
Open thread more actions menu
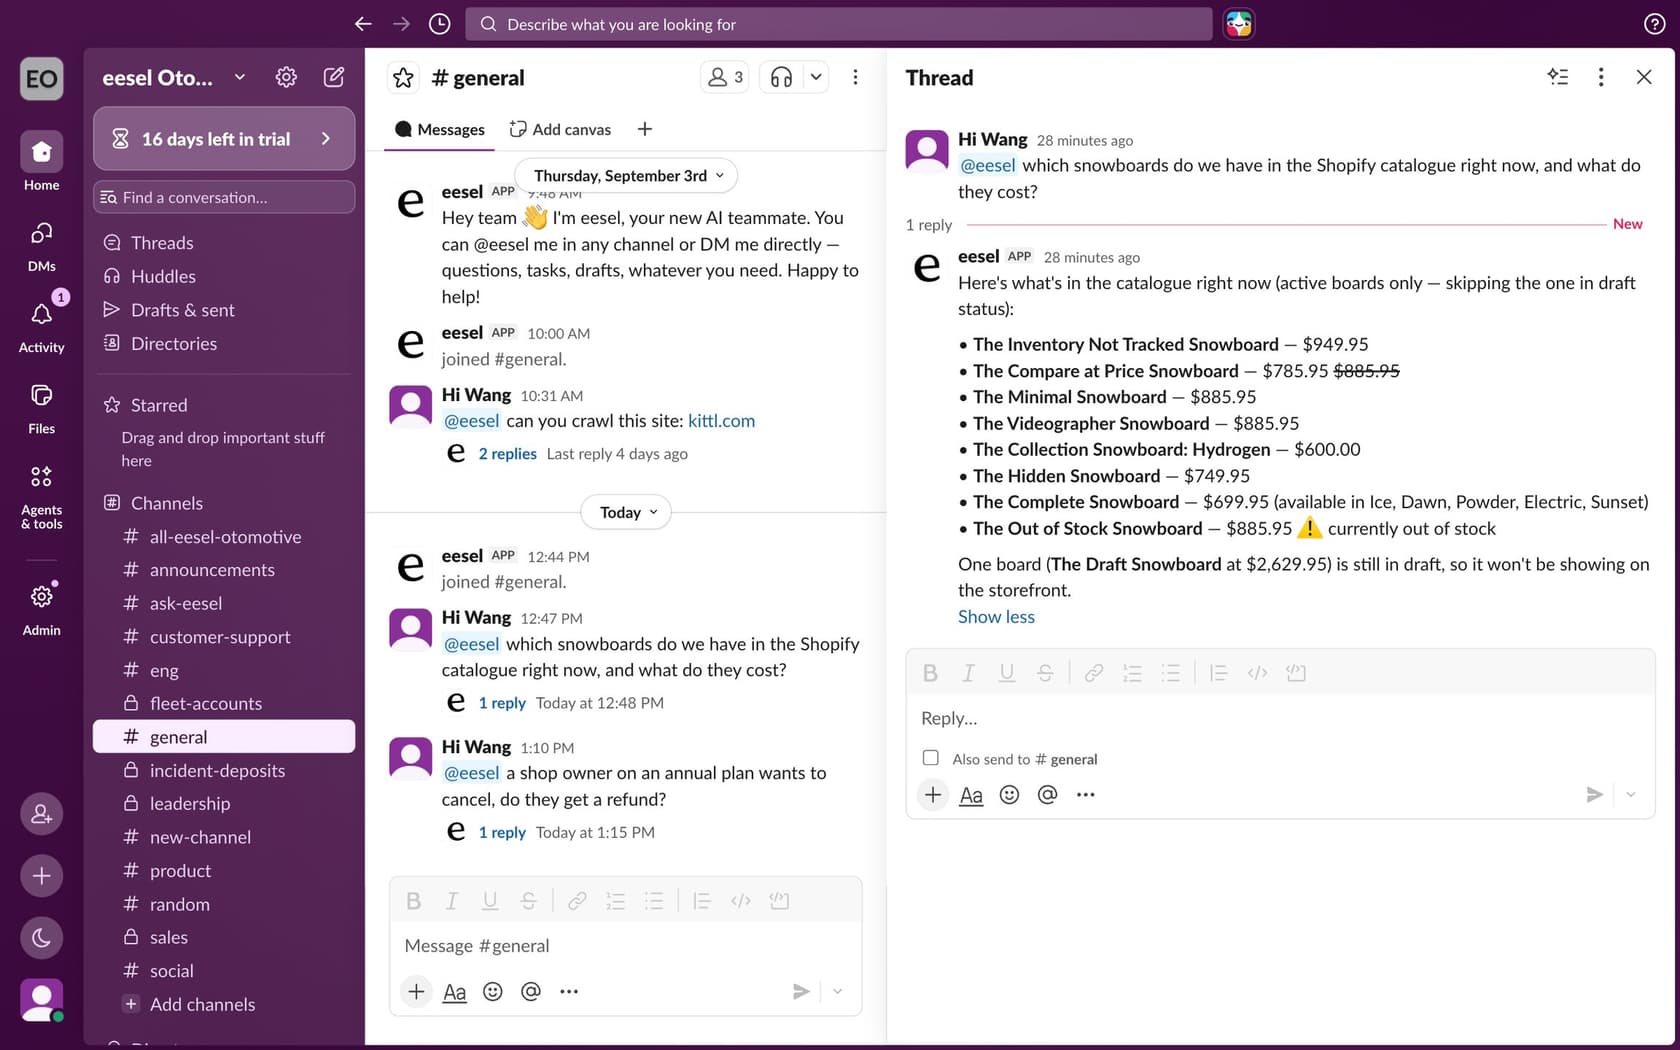pos(1601,77)
